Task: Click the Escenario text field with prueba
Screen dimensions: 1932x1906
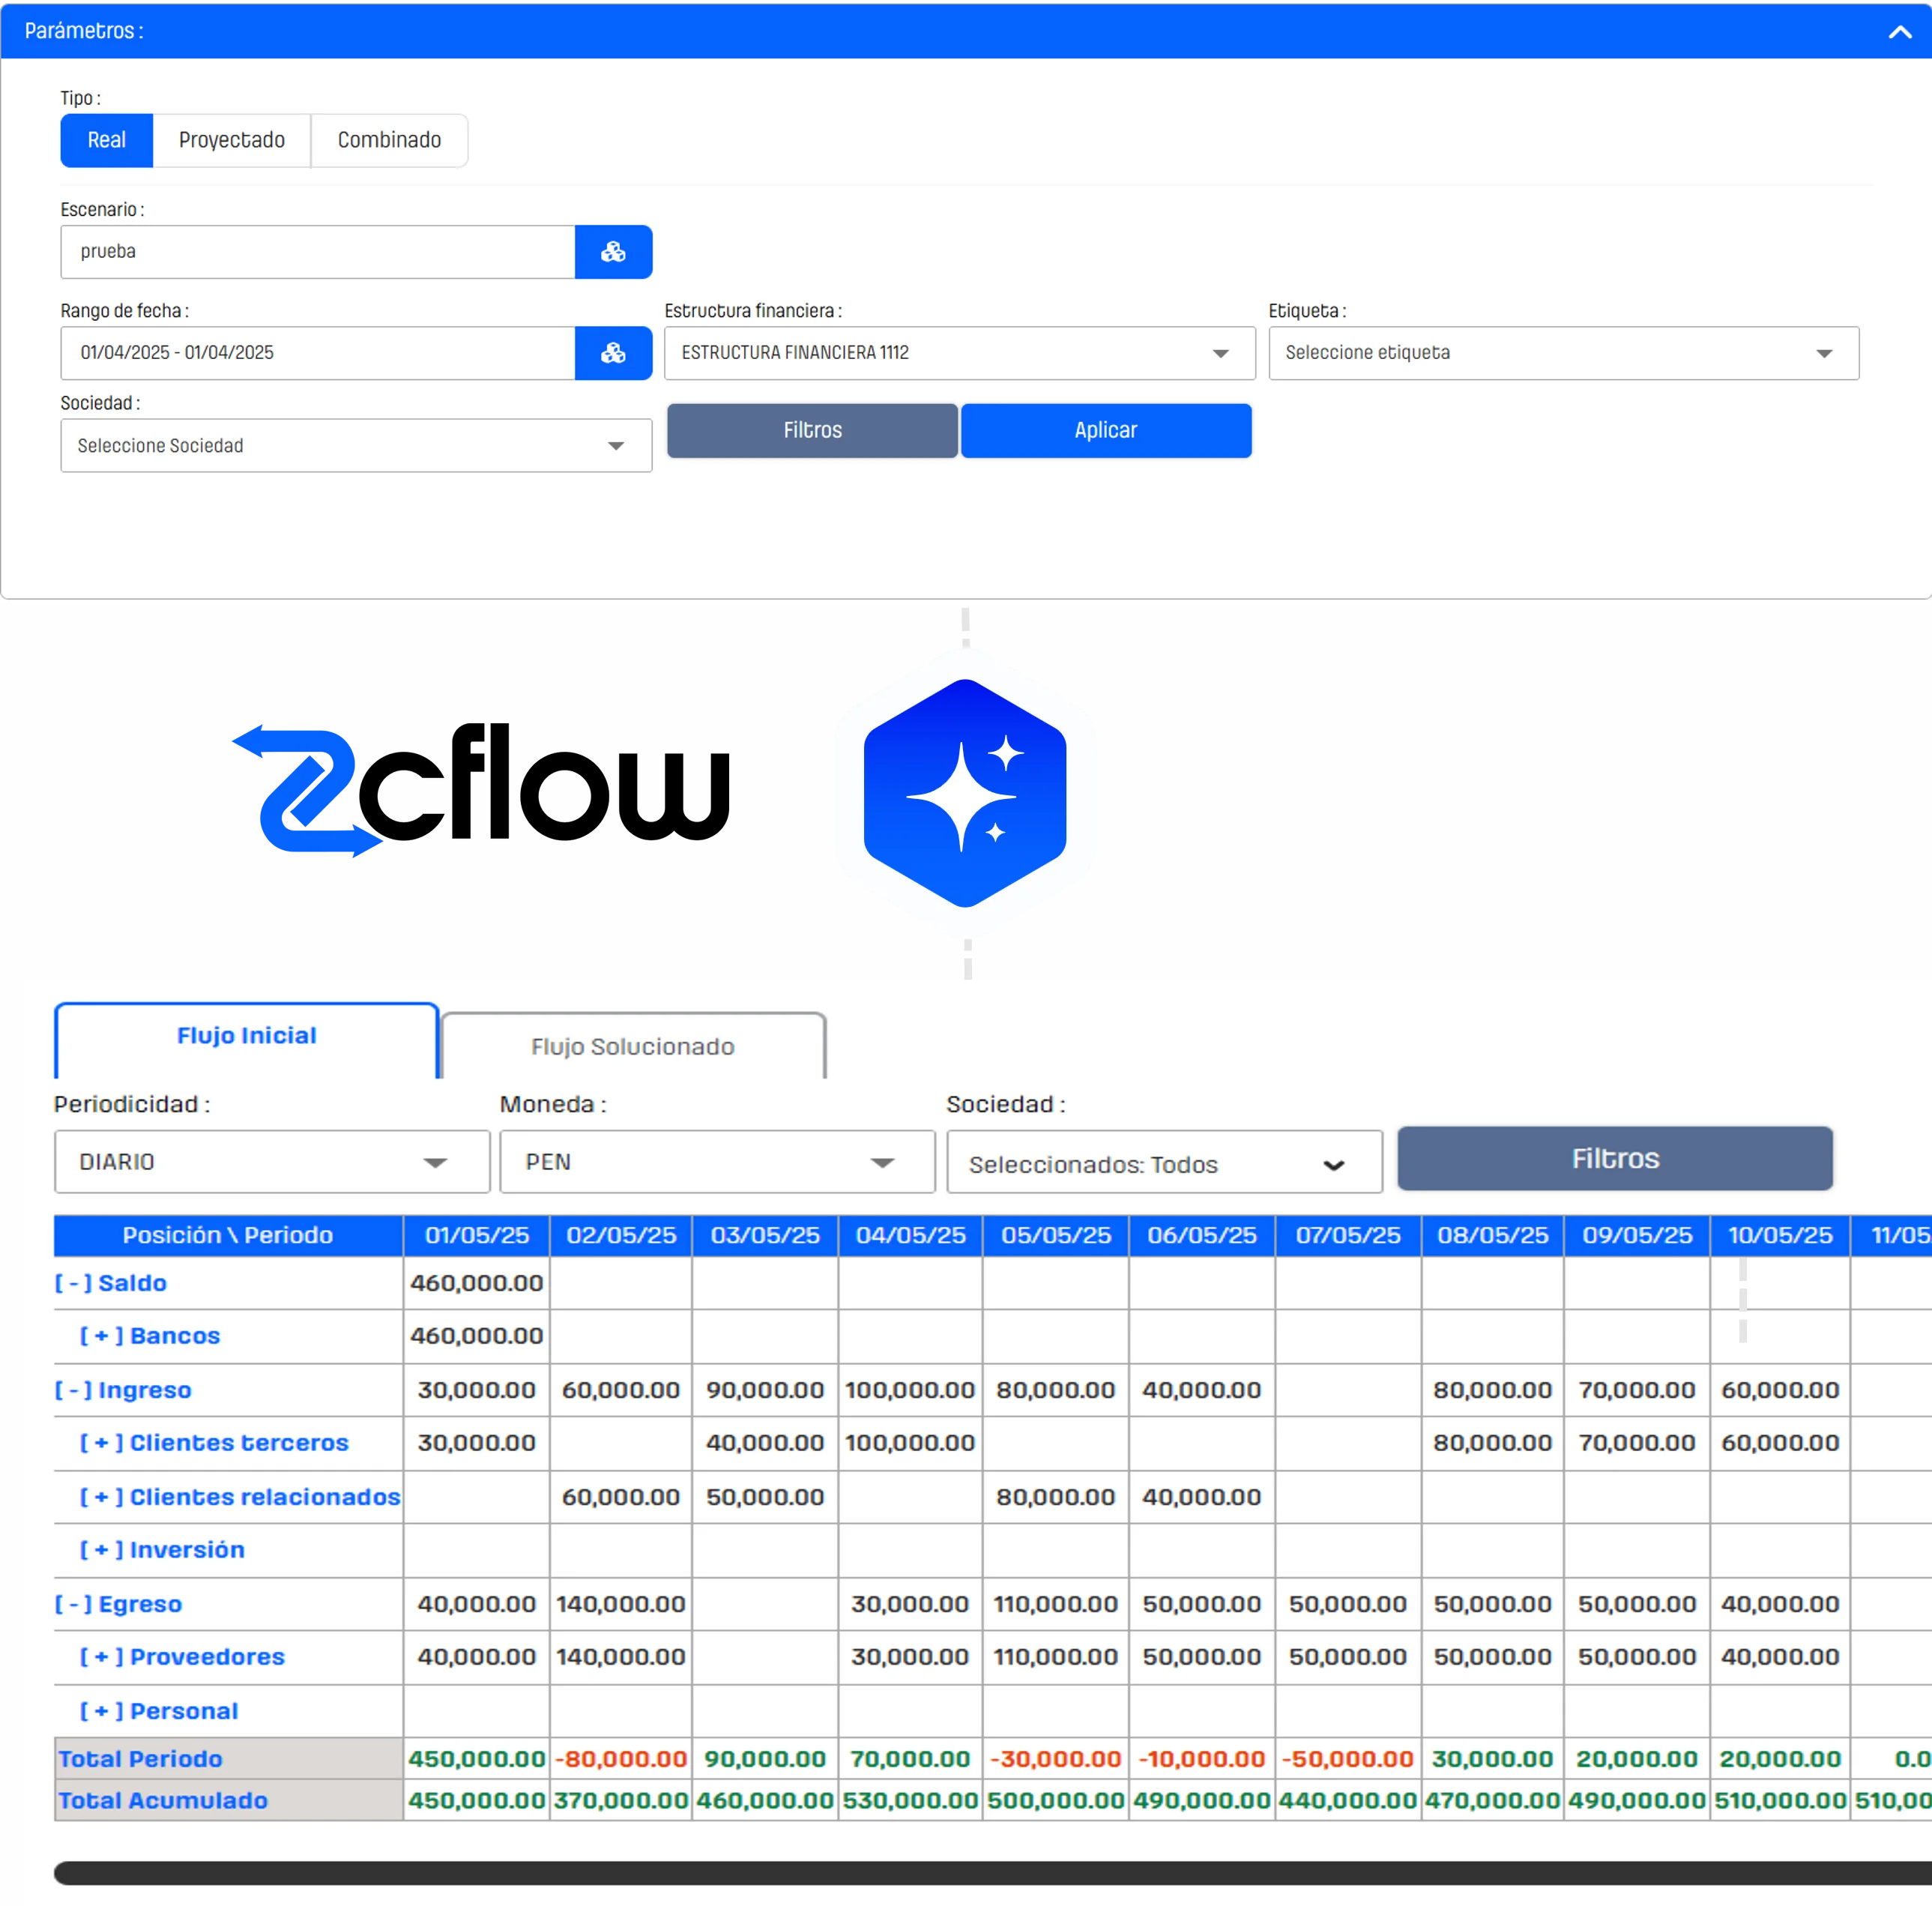Action: click(317, 252)
